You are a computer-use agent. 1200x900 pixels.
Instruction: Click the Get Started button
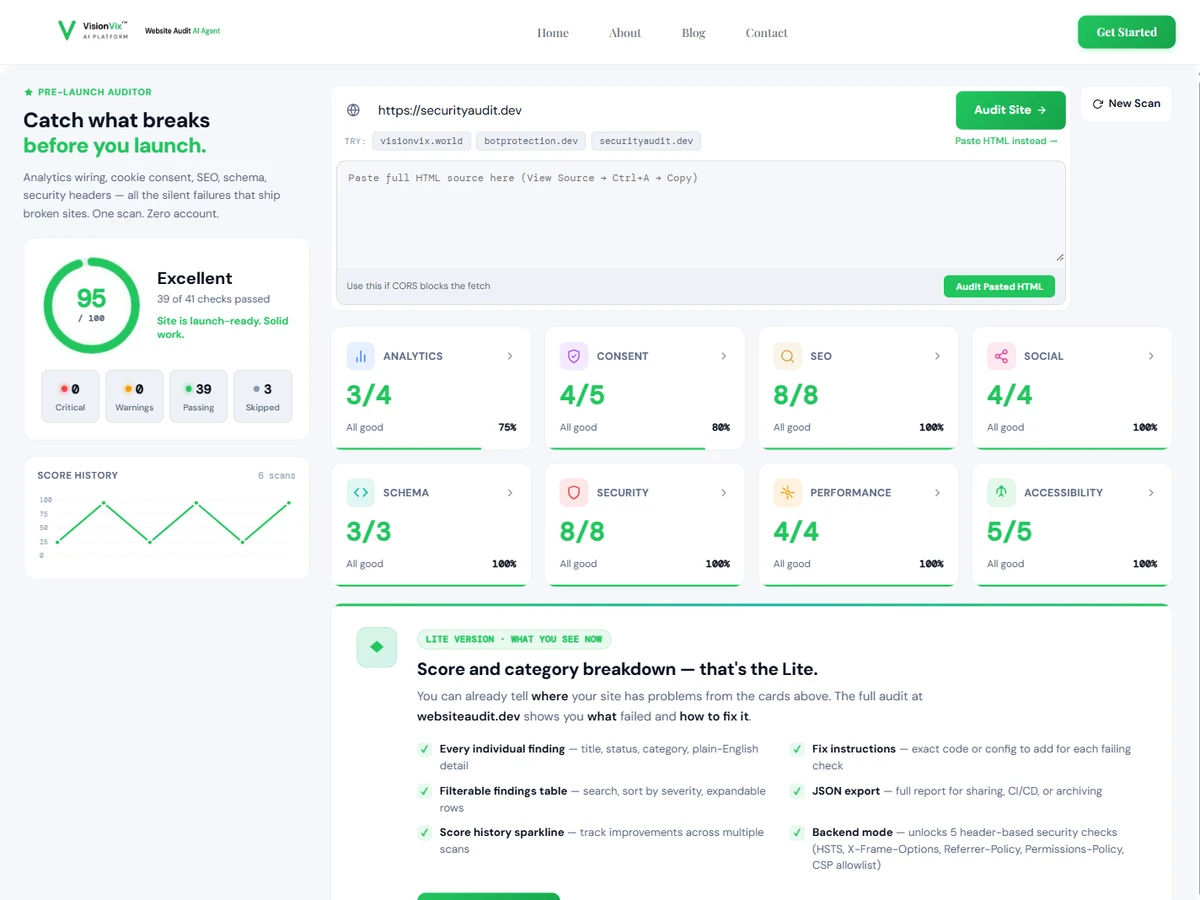pos(1127,32)
